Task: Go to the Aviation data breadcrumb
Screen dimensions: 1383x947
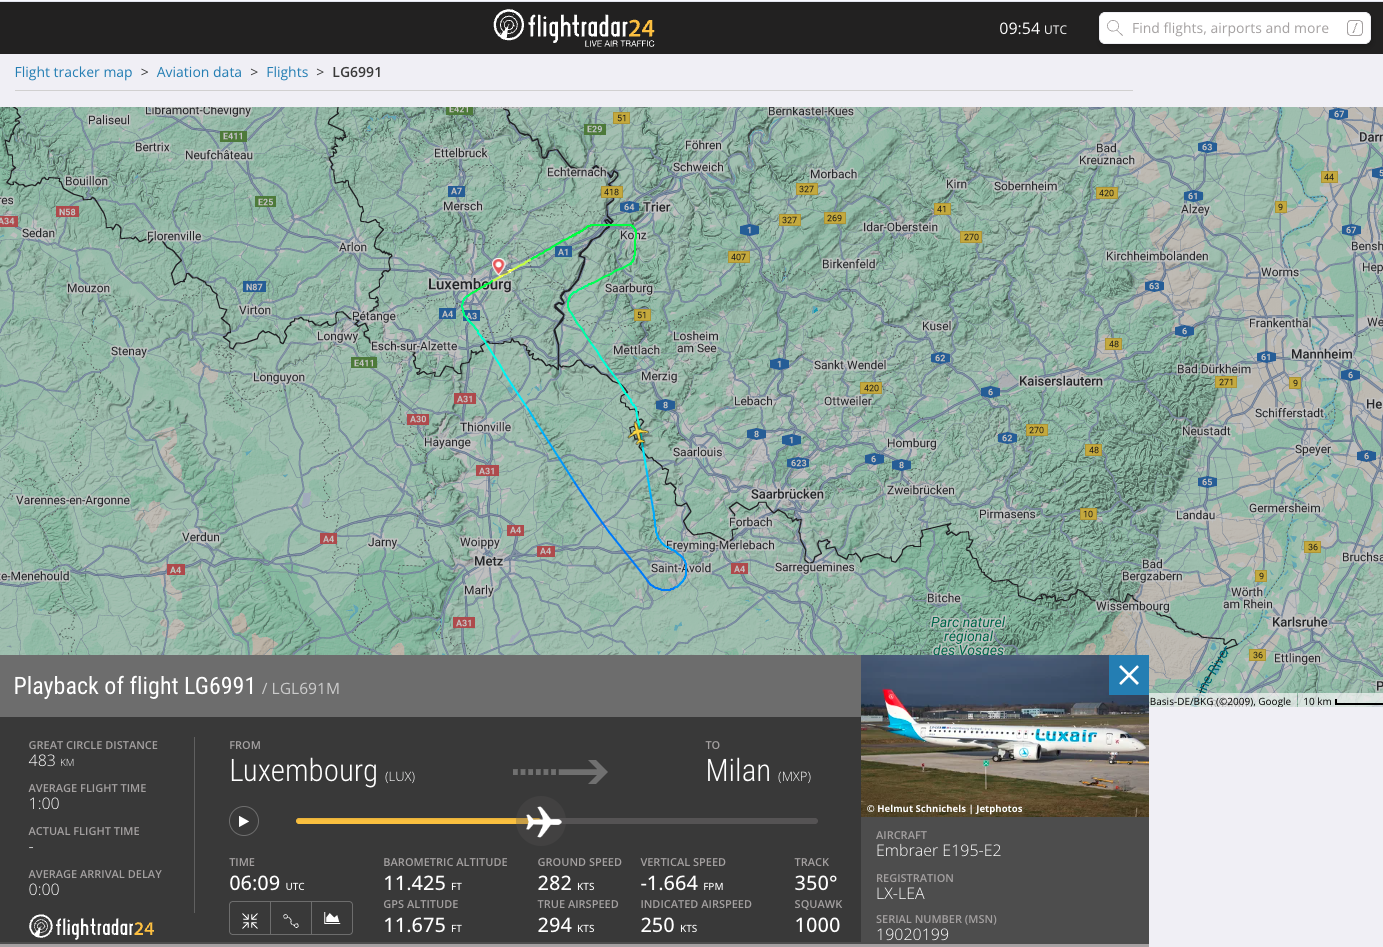Action: pyautogui.click(x=199, y=72)
